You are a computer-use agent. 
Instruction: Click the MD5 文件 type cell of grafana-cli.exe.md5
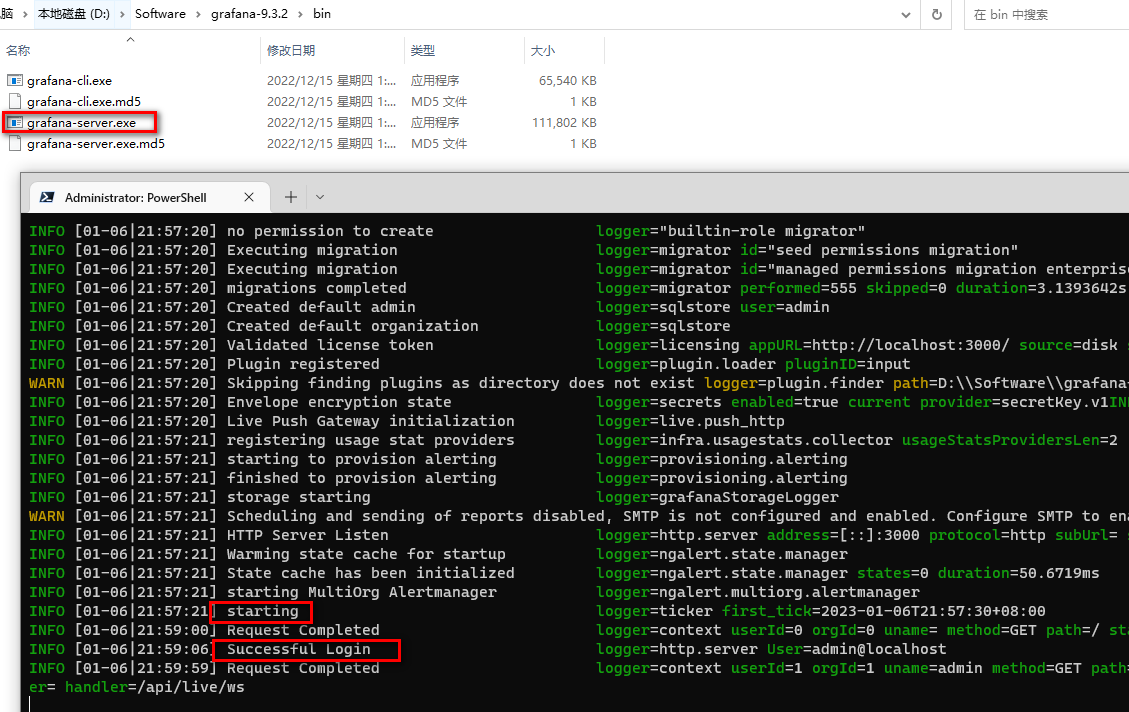click(x=438, y=102)
